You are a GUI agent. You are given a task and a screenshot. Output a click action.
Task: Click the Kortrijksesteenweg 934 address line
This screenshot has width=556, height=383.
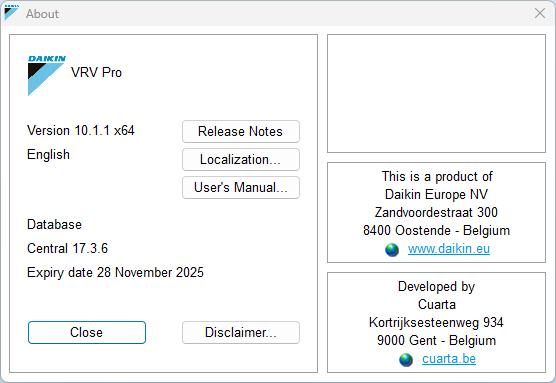coord(437,323)
